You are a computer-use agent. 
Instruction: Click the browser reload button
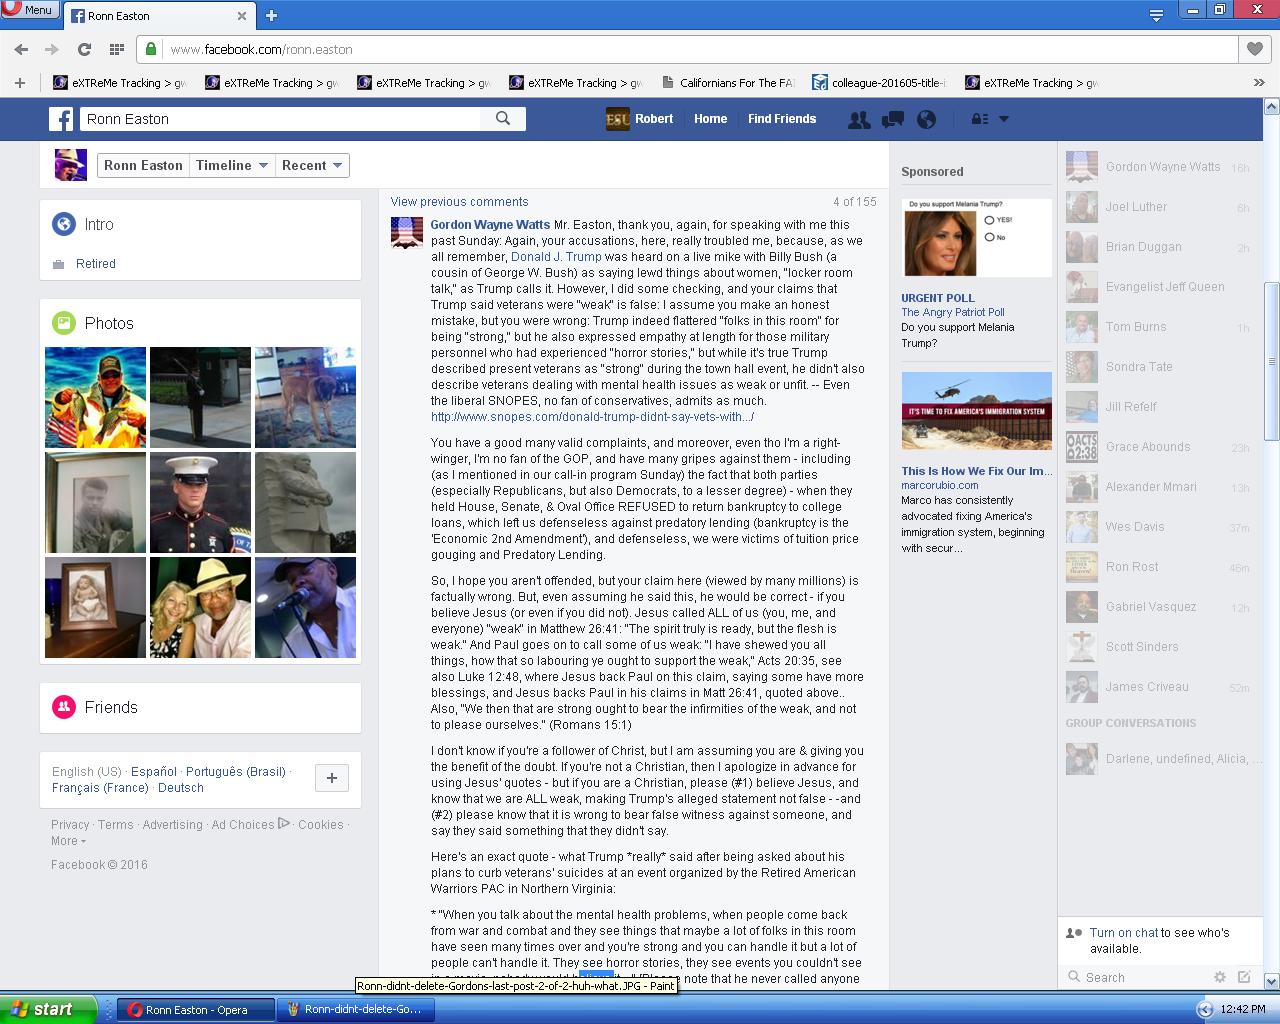point(85,49)
